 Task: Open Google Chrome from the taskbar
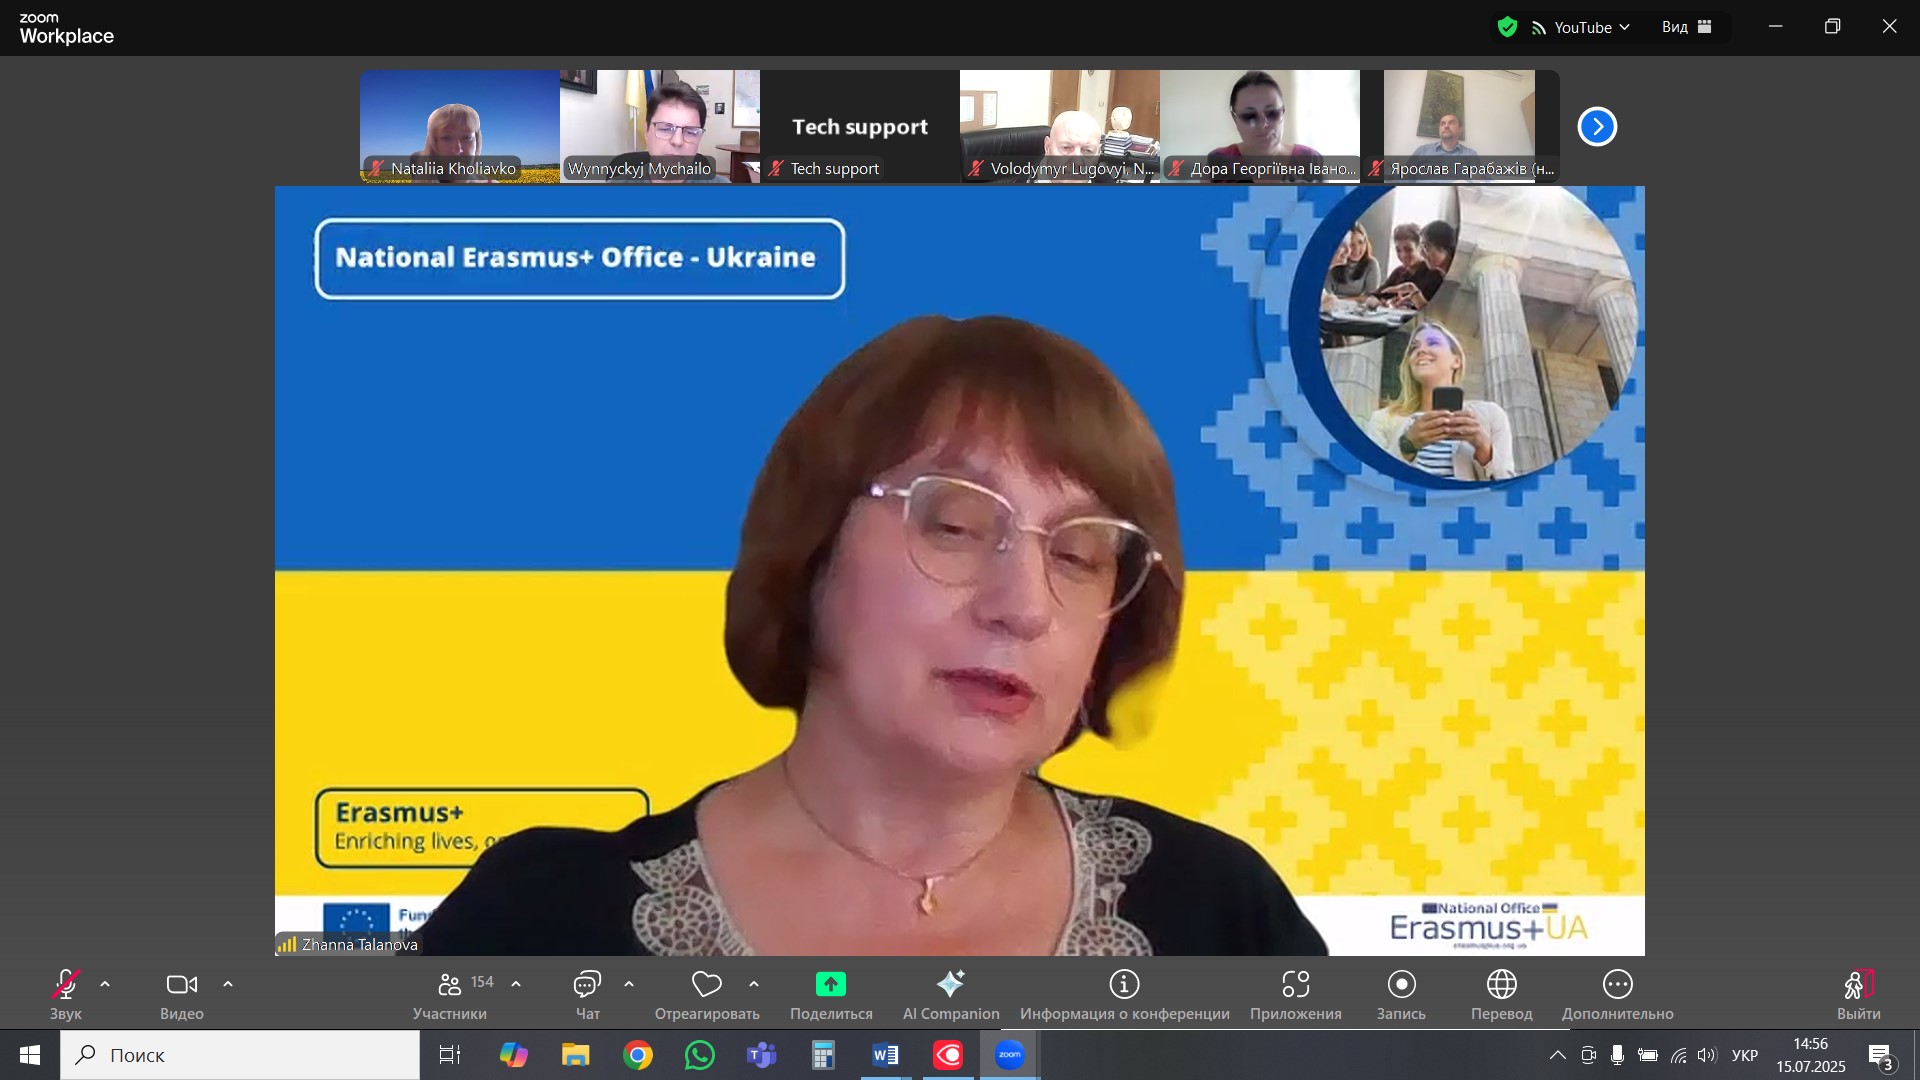click(638, 1055)
